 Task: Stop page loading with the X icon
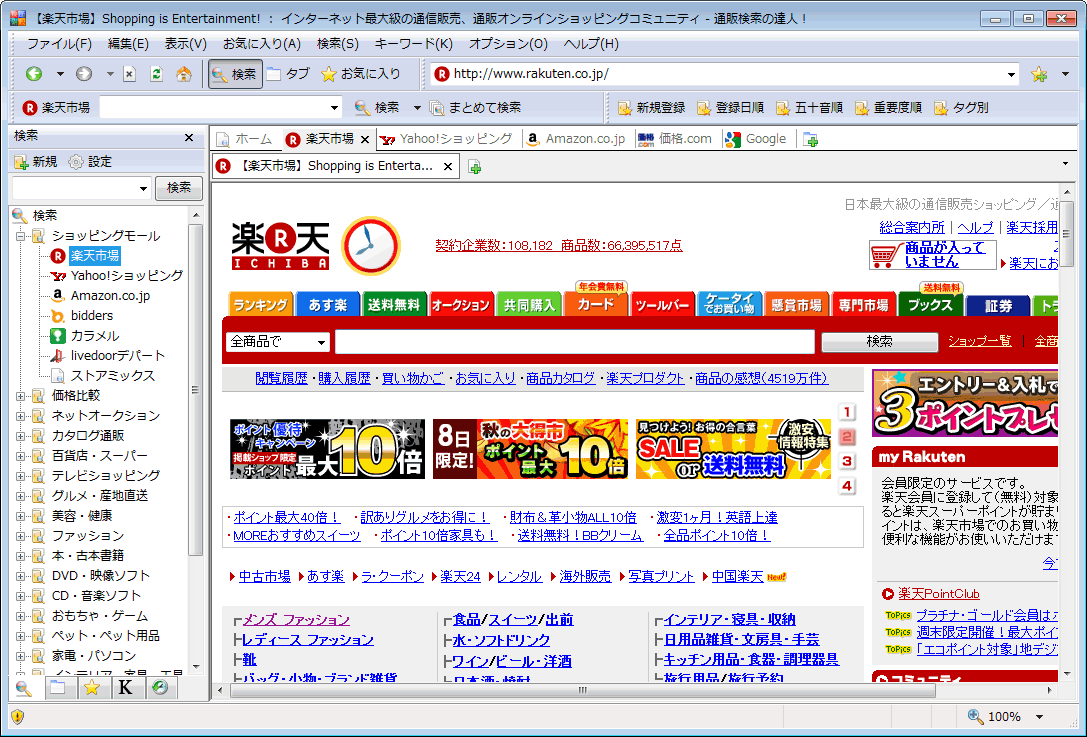pos(130,73)
